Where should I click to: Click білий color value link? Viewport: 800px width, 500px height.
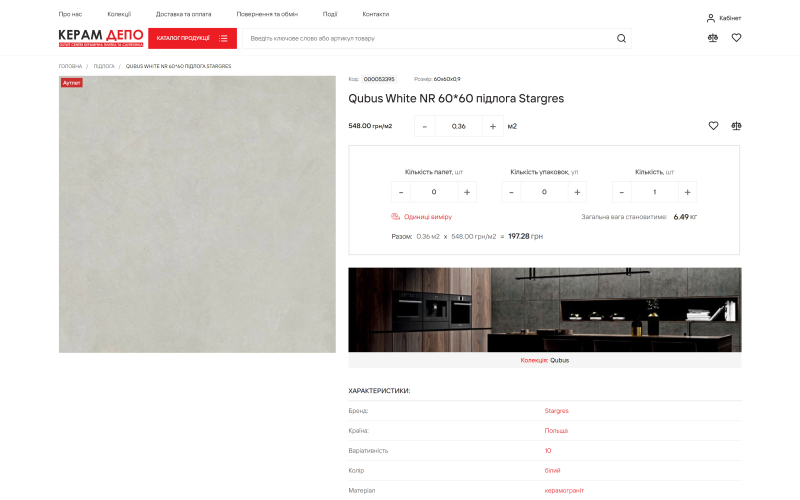552,470
